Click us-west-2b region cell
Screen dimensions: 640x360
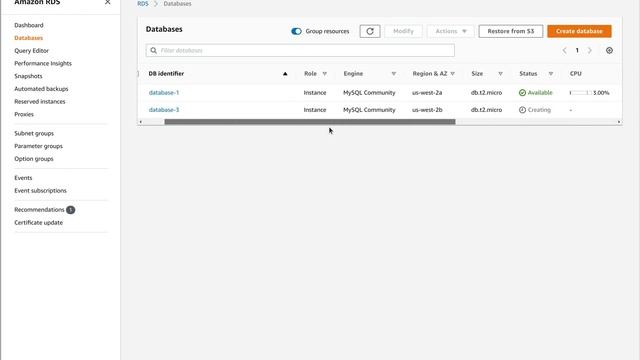pos(427,110)
